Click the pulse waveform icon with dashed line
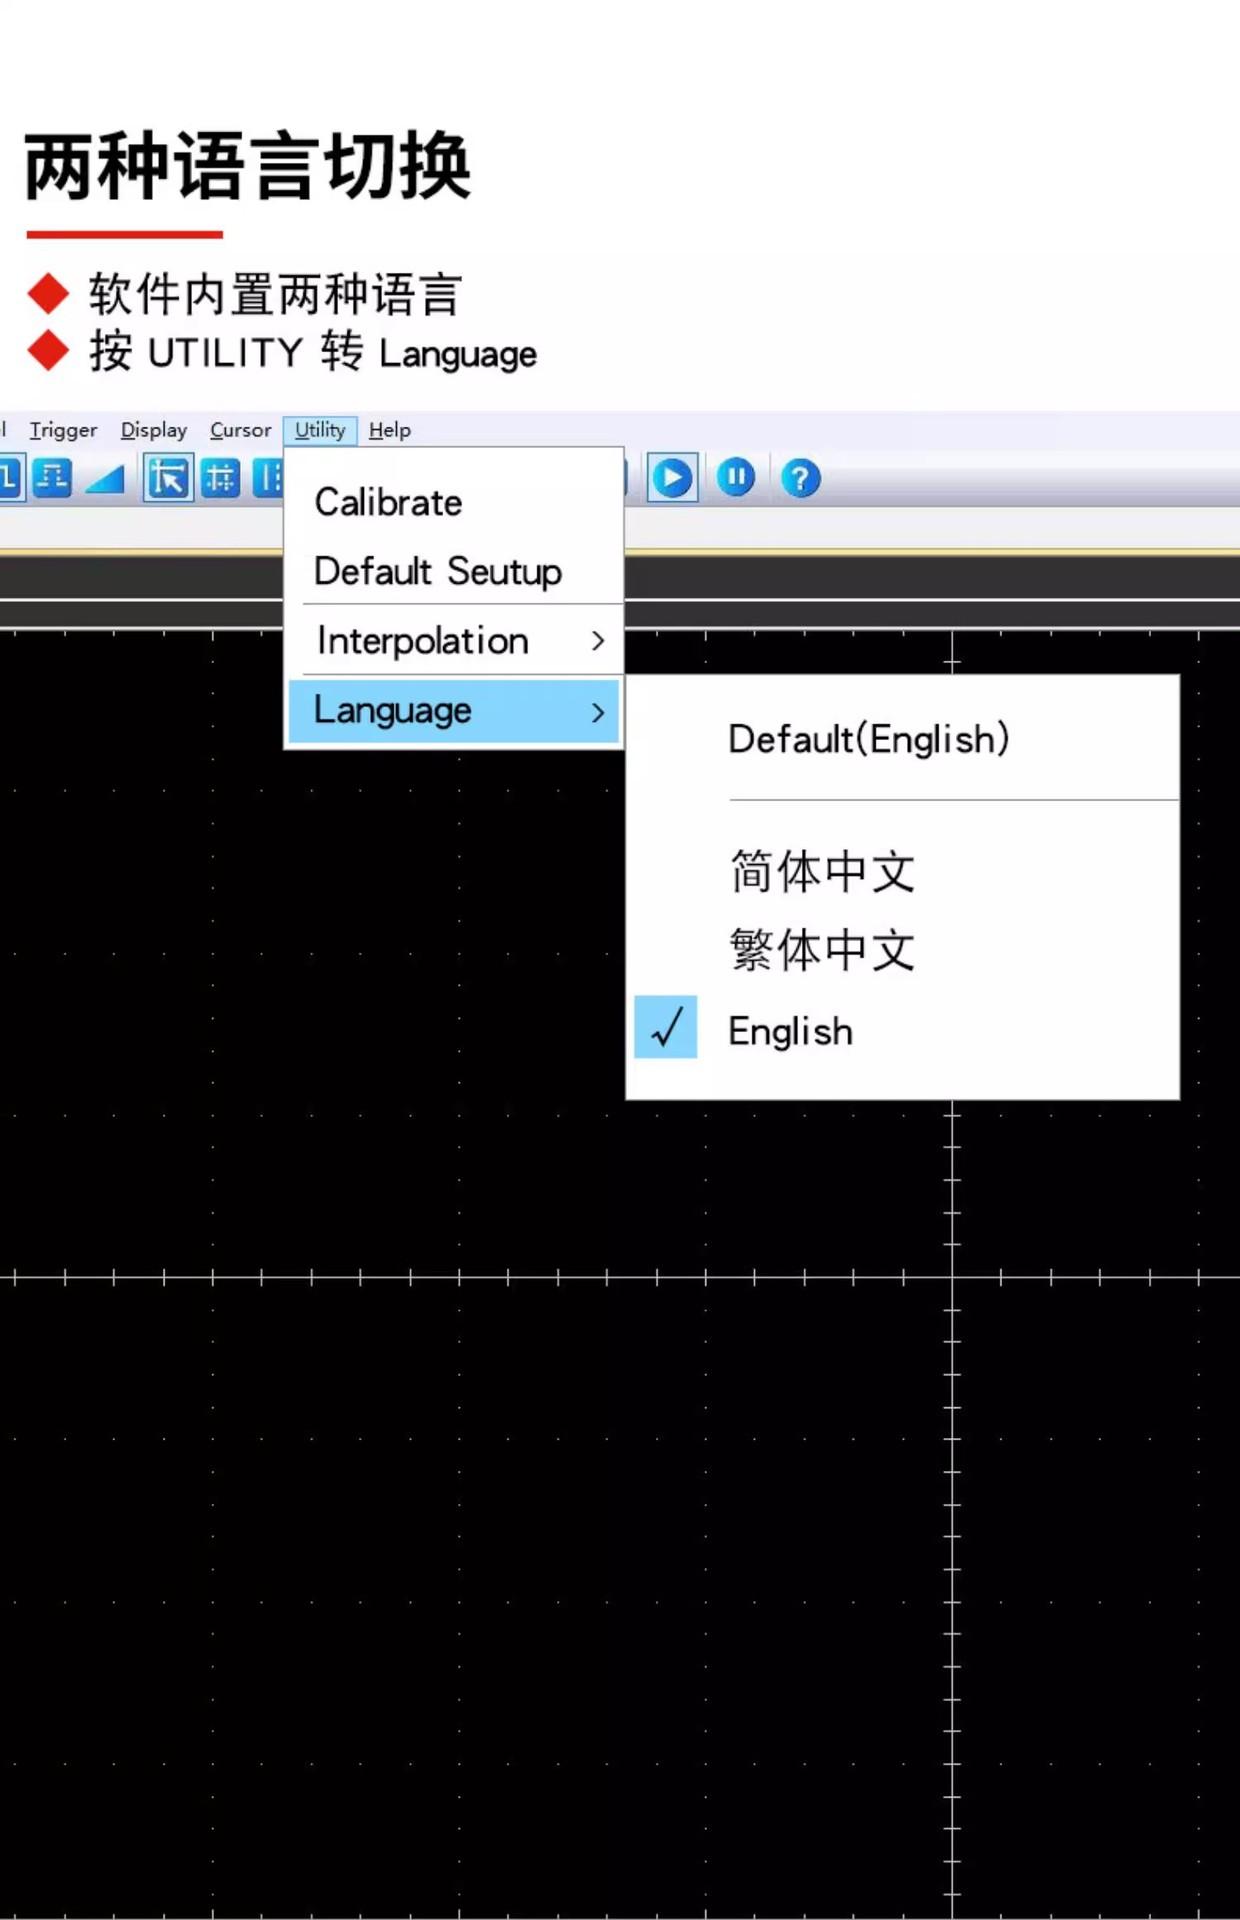The height and width of the screenshot is (1920, 1240). [x=52, y=478]
